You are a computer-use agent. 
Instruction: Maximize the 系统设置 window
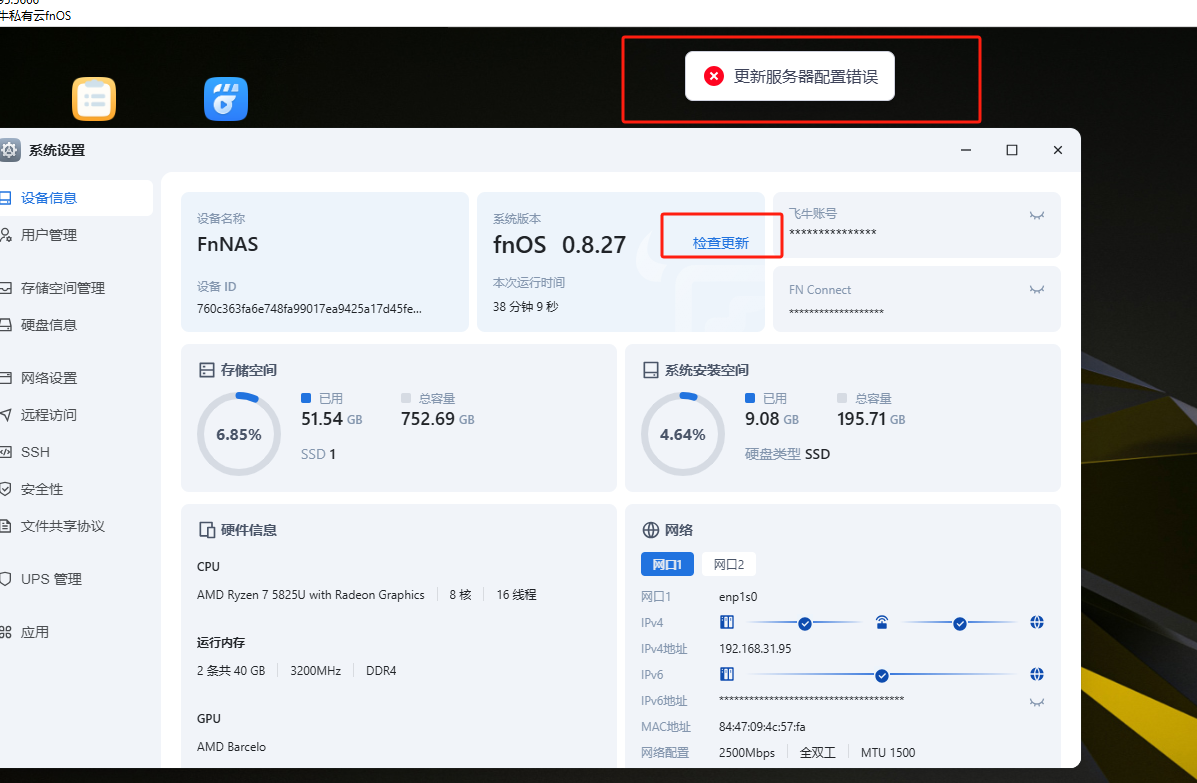[1011, 150]
